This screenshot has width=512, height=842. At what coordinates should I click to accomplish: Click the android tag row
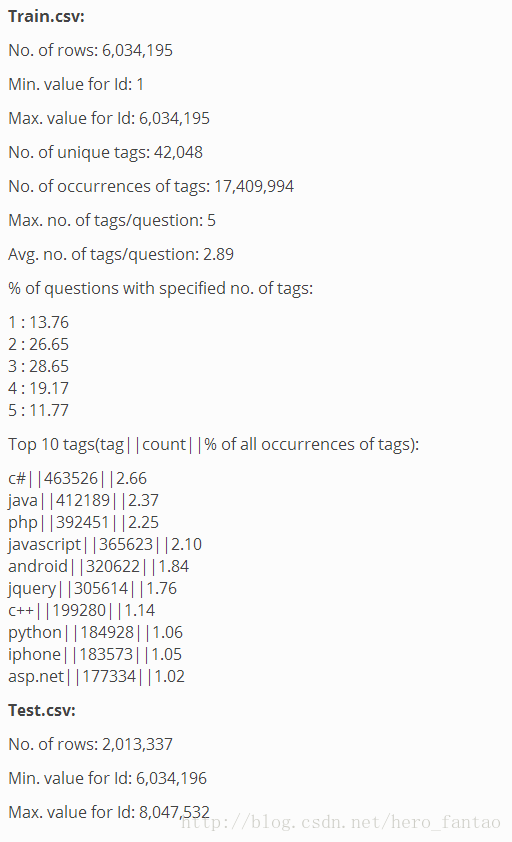pyautogui.click(x=98, y=567)
